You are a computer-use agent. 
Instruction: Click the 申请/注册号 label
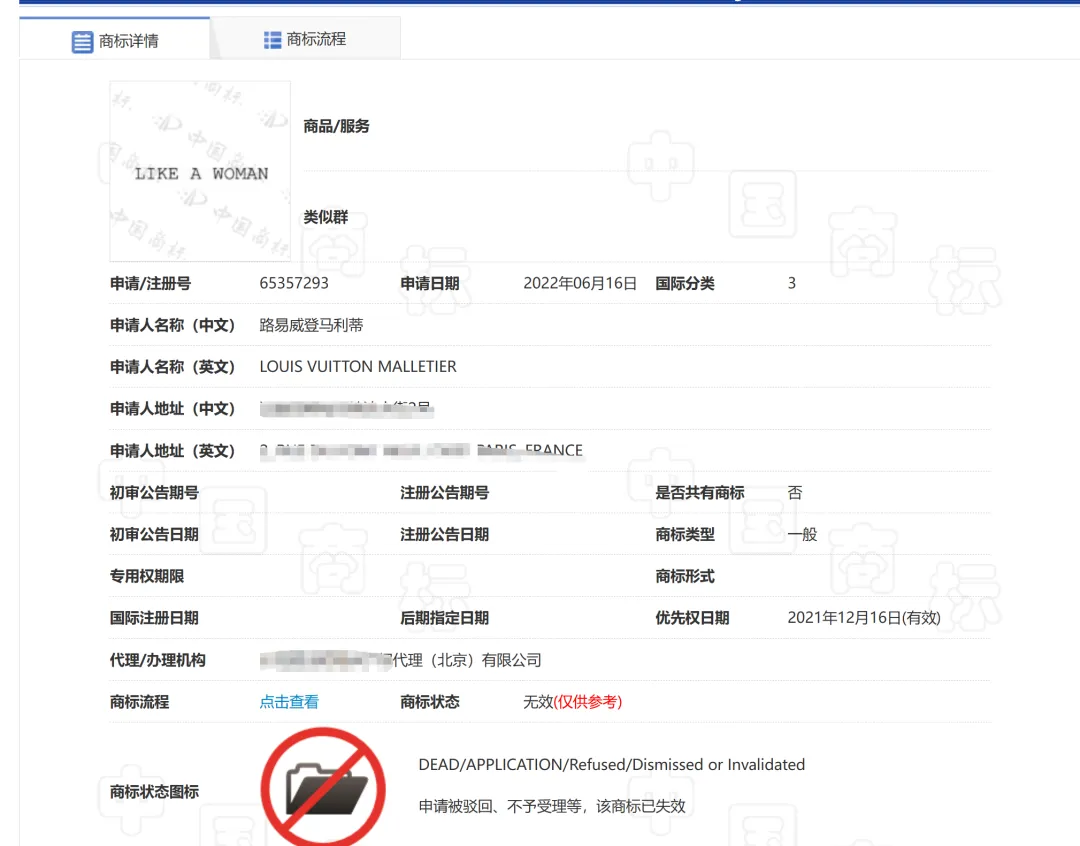(x=150, y=283)
